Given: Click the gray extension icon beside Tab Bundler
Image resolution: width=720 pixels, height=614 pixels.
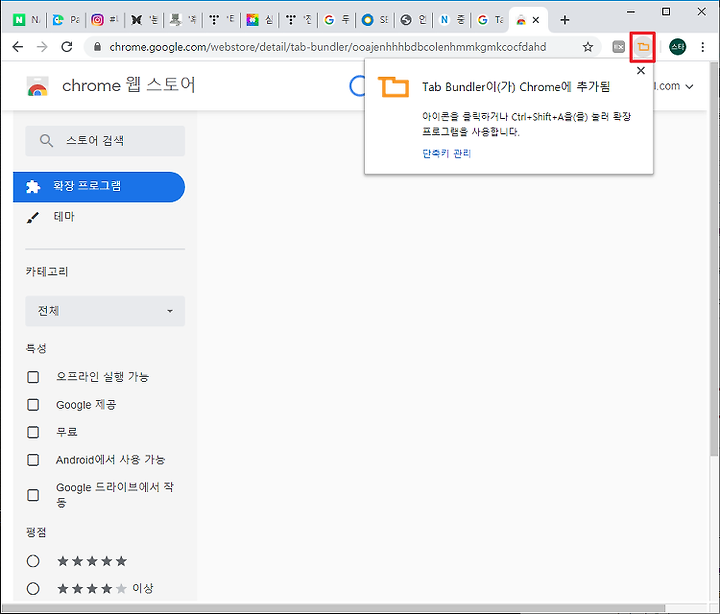Looking at the screenshot, I should click(x=619, y=47).
